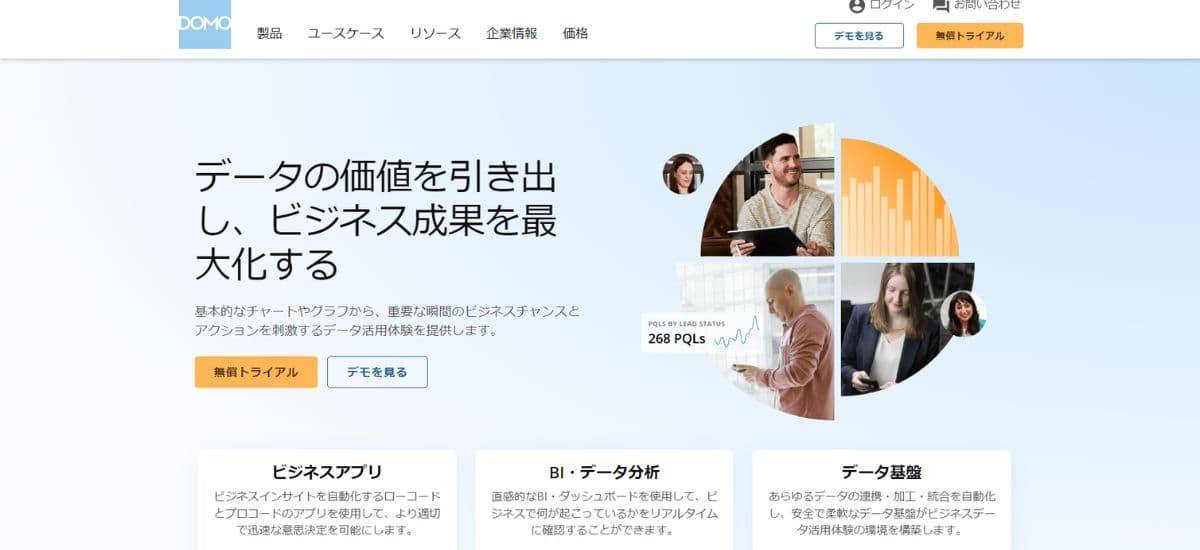
Task: Click the header デモを見る button
Action: point(859,36)
